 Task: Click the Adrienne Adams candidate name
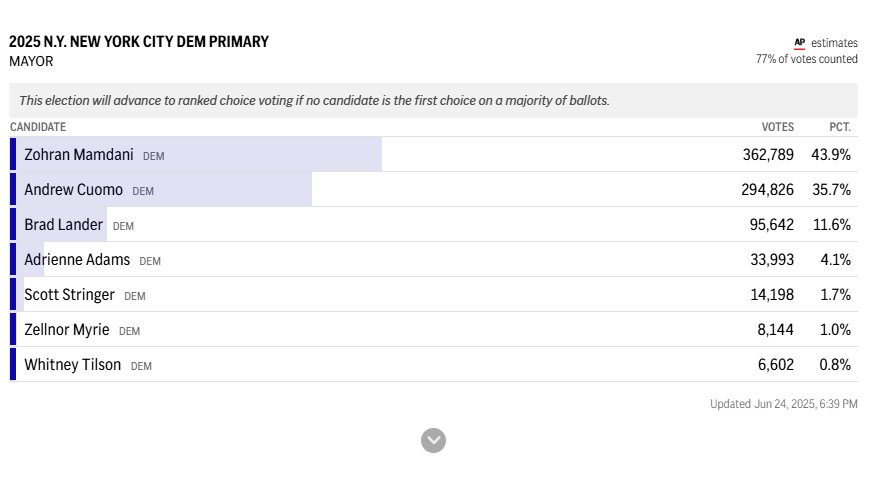pyautogui.click(x=77, y=260)
